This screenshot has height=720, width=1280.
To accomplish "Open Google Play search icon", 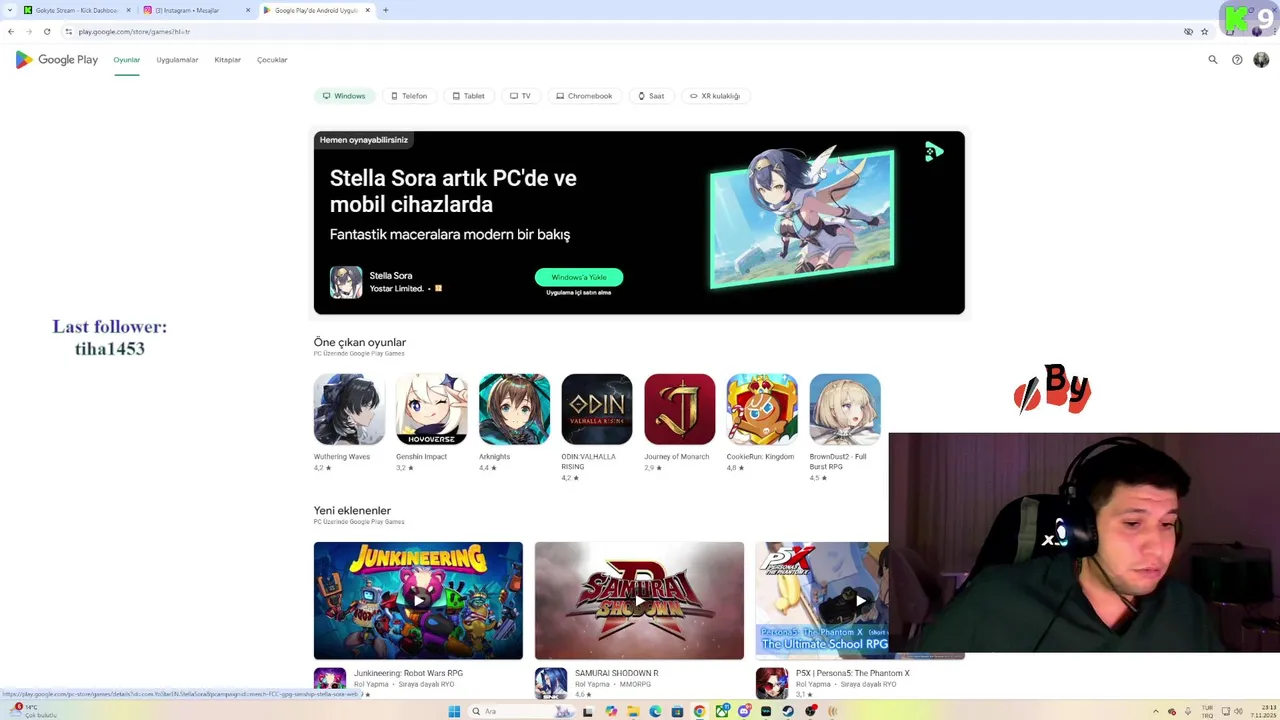I will click(x=1213, y=60).
